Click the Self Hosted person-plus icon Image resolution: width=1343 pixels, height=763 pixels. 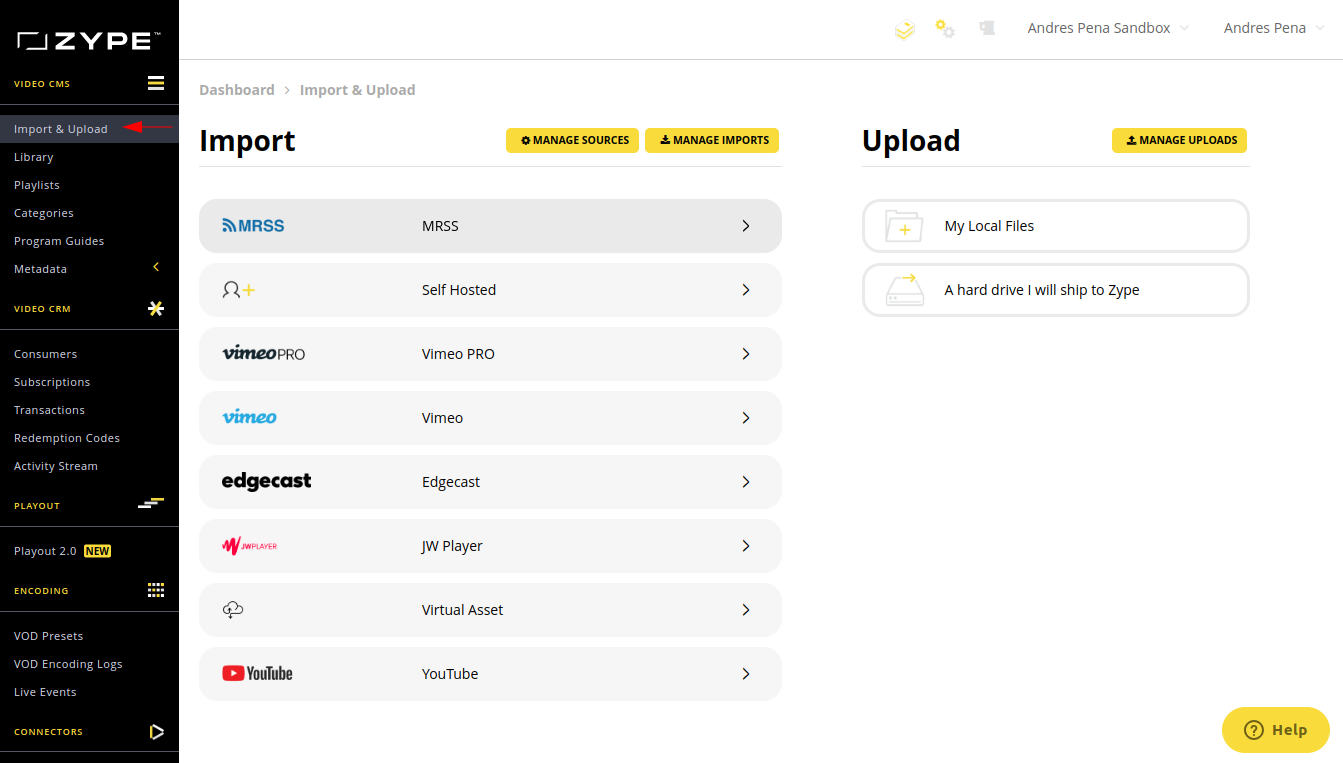click(x=239, y=290)
